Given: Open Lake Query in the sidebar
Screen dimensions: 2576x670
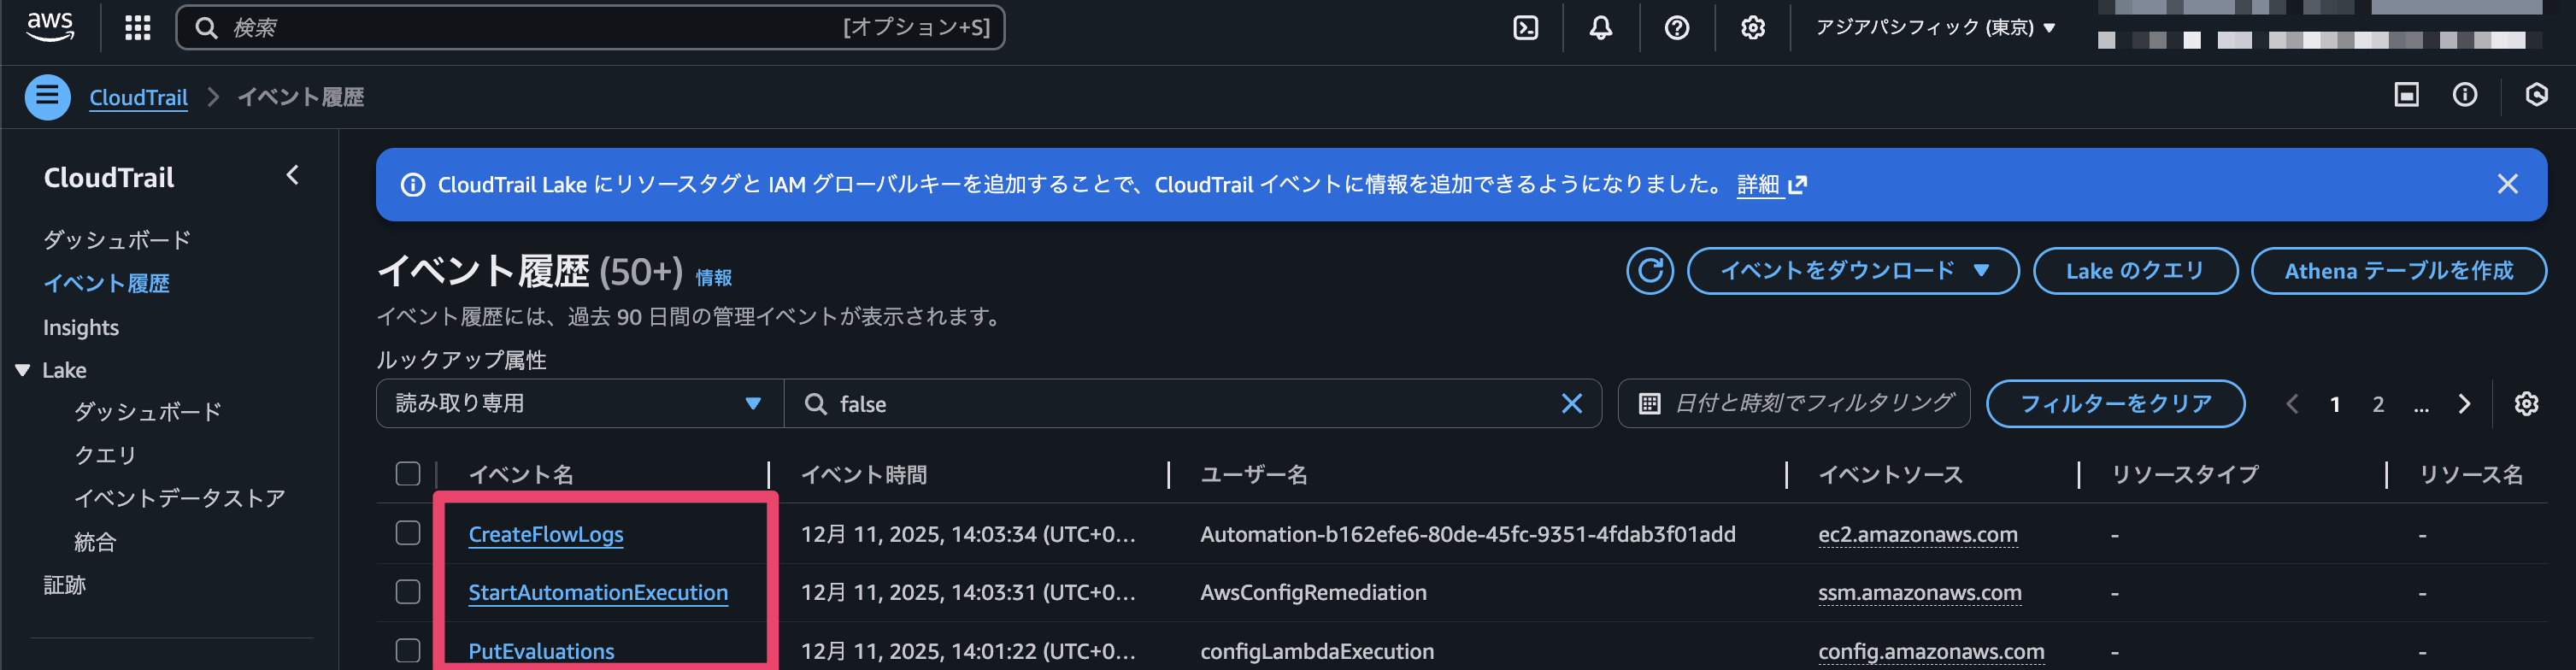Looking at the screenshot, I should [105, 455].
